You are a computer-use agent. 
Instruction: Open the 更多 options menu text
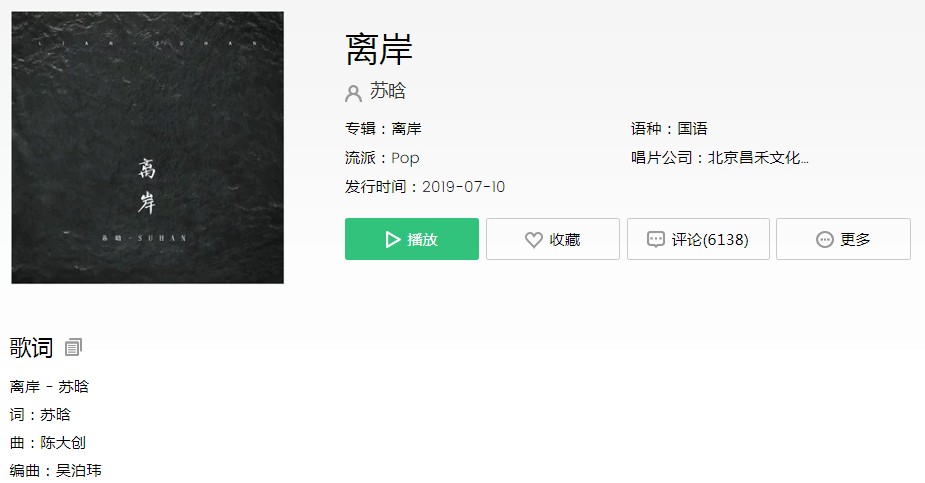click(855, 239)
